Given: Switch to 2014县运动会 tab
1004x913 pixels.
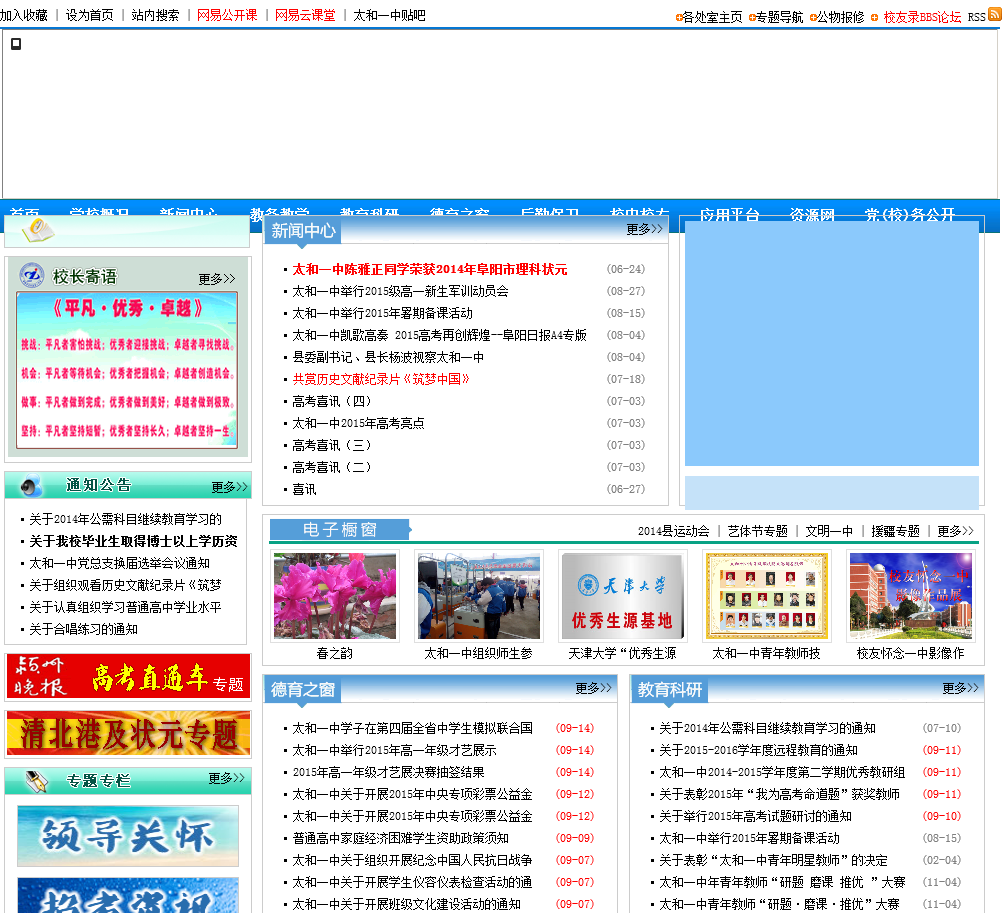Looking at the screenshot, I should 674,531.
